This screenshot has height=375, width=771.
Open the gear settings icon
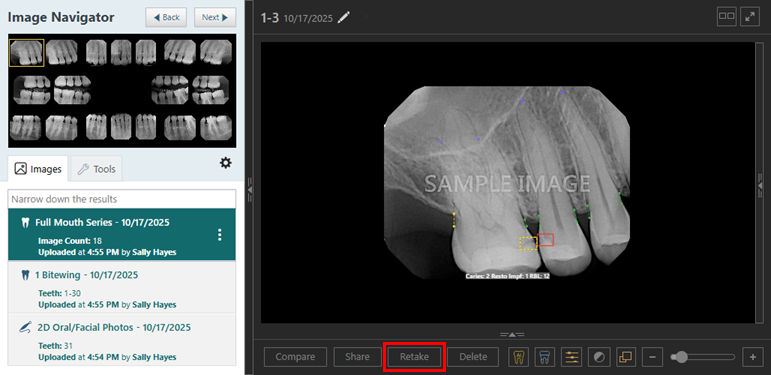[225, 163]
